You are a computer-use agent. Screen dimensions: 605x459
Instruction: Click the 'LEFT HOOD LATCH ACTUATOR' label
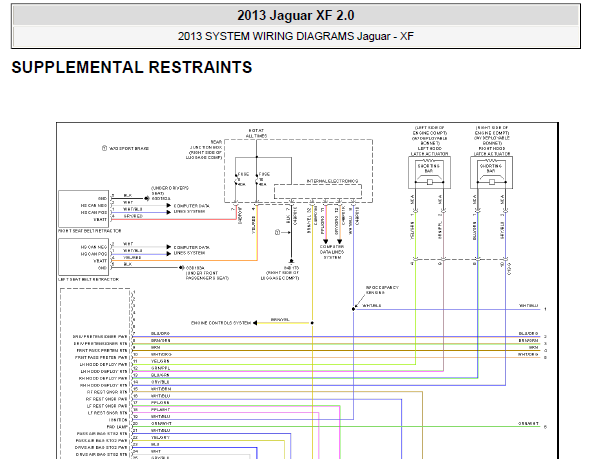(429, 151)
